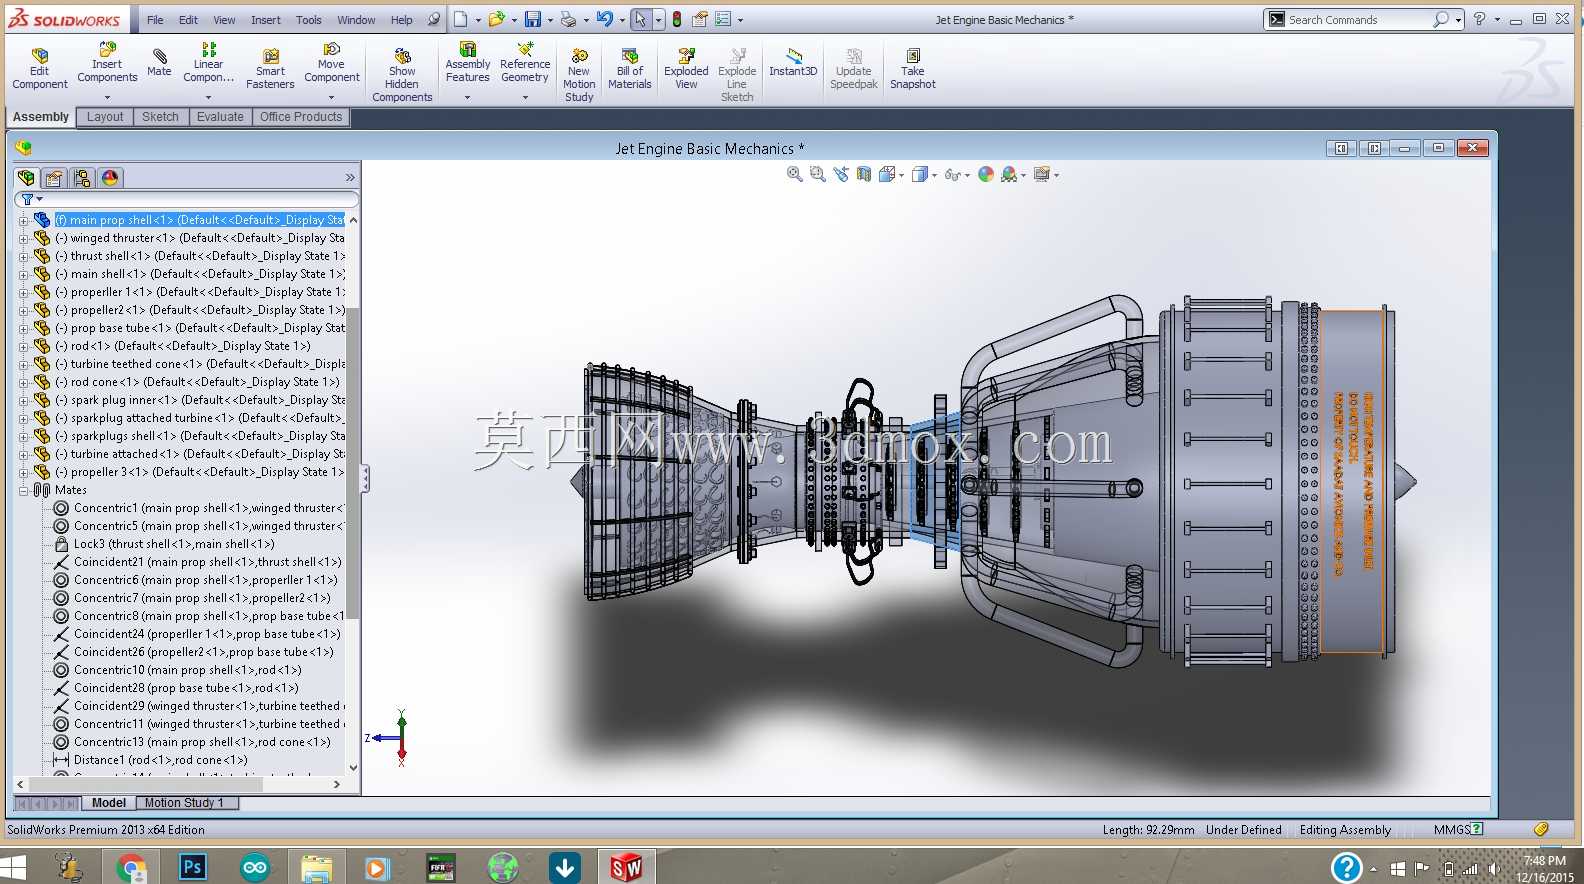Open the Insert Components dropdown arrow
The image size is (1584, 884).
point(107,98)
